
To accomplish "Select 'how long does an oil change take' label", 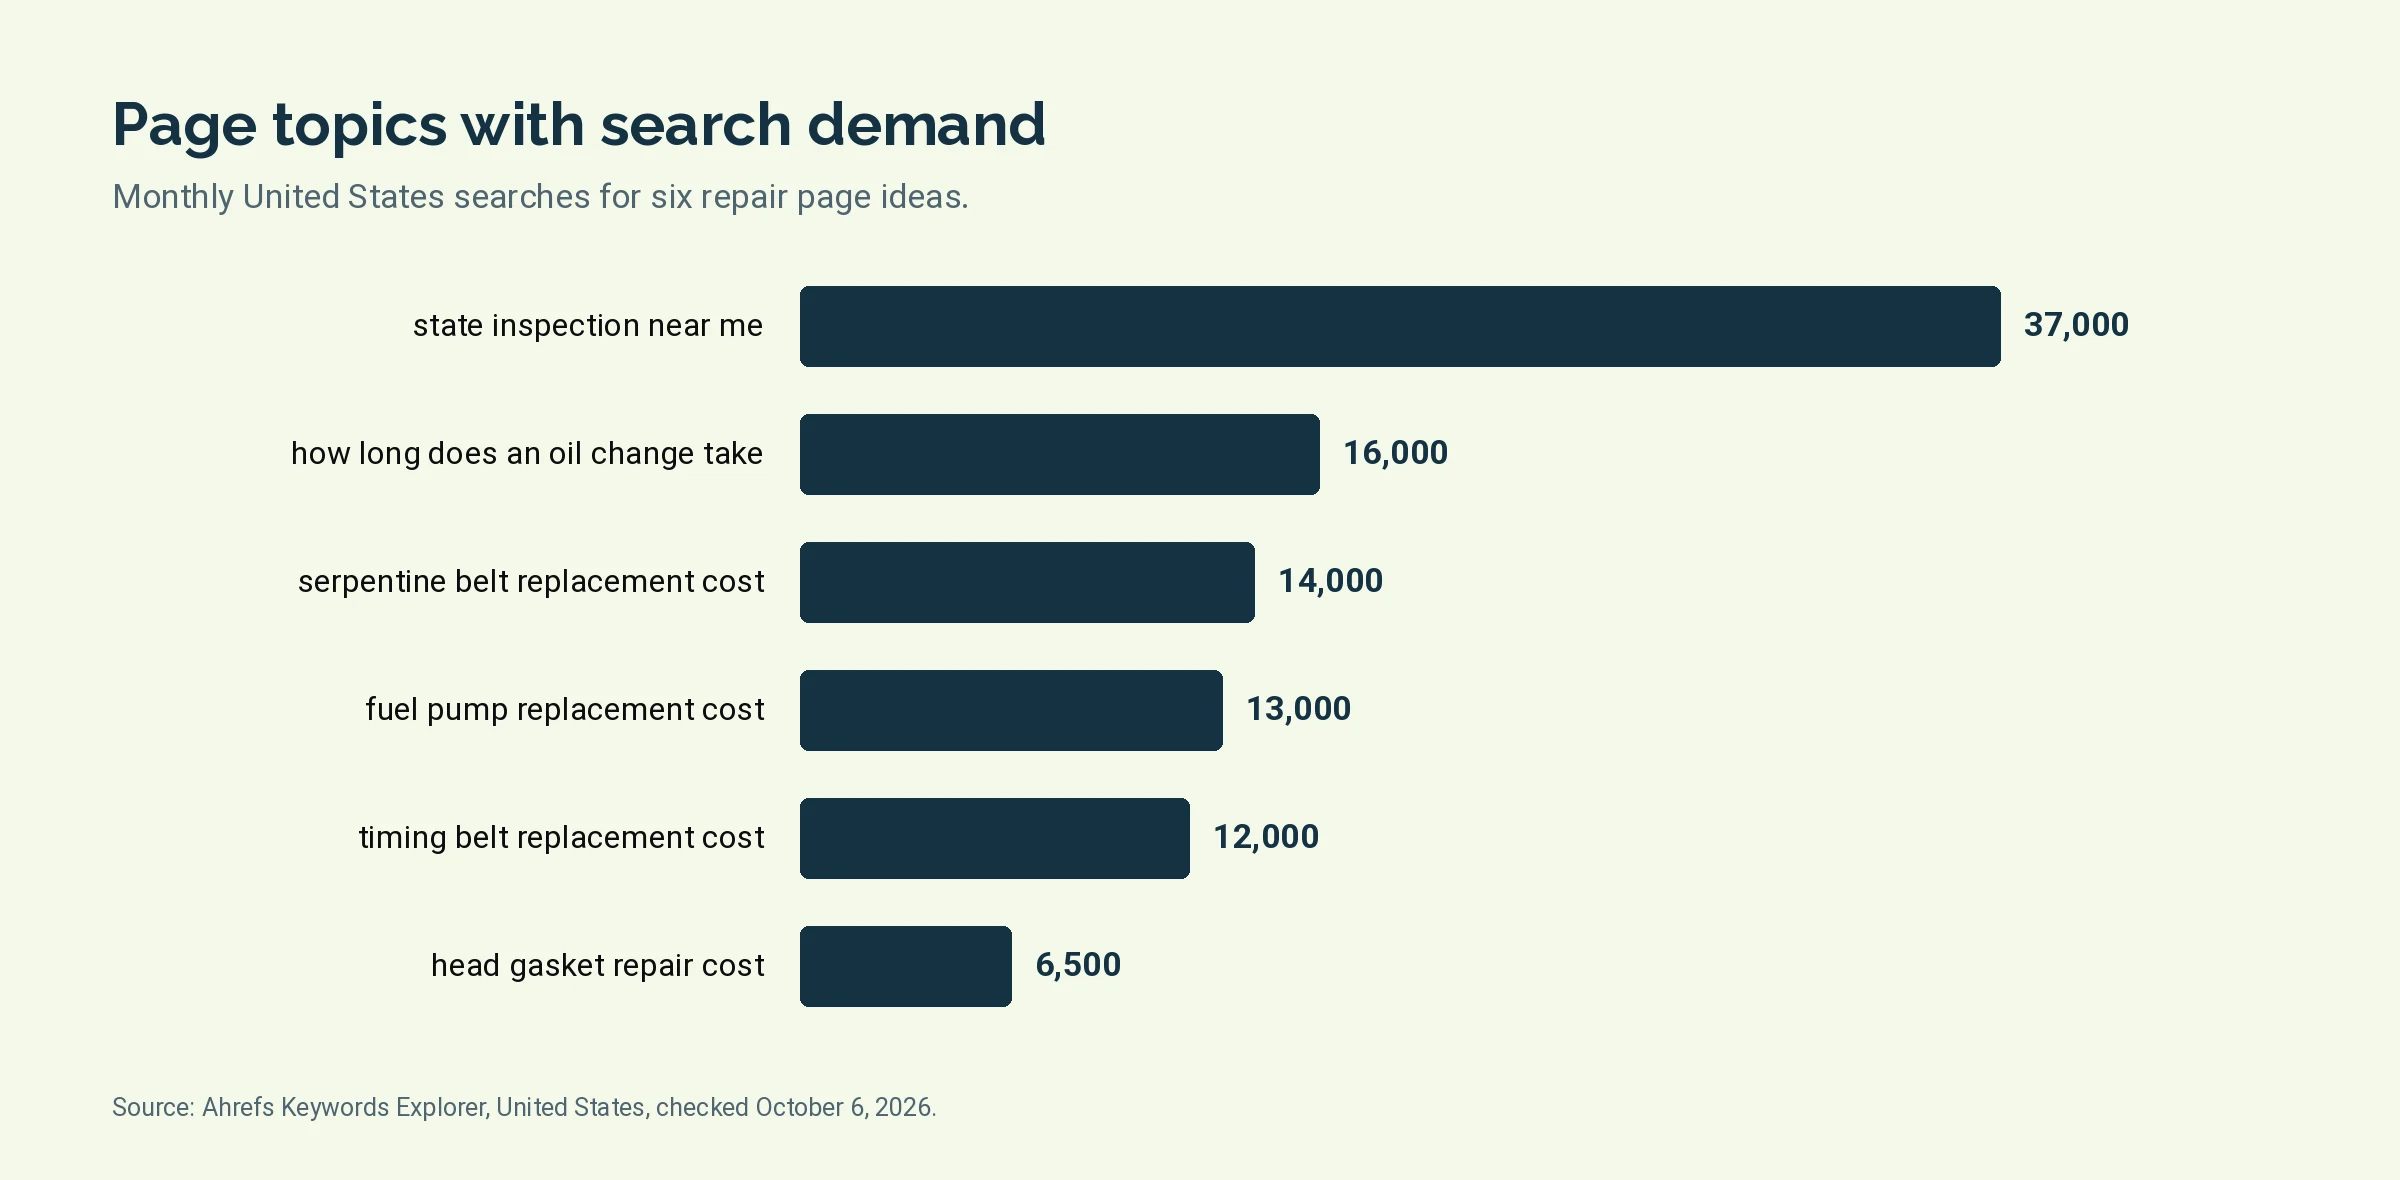I will (527, 454).
